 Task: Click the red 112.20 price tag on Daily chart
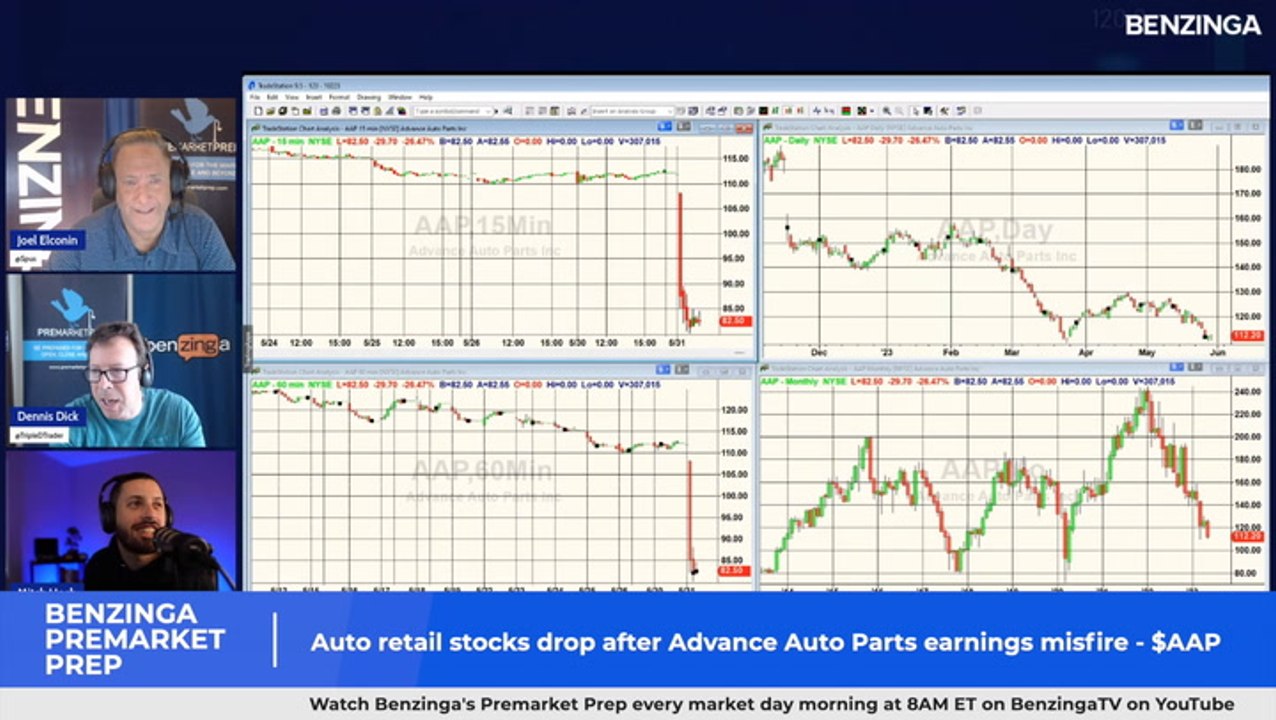click(x=1248, y=335)
